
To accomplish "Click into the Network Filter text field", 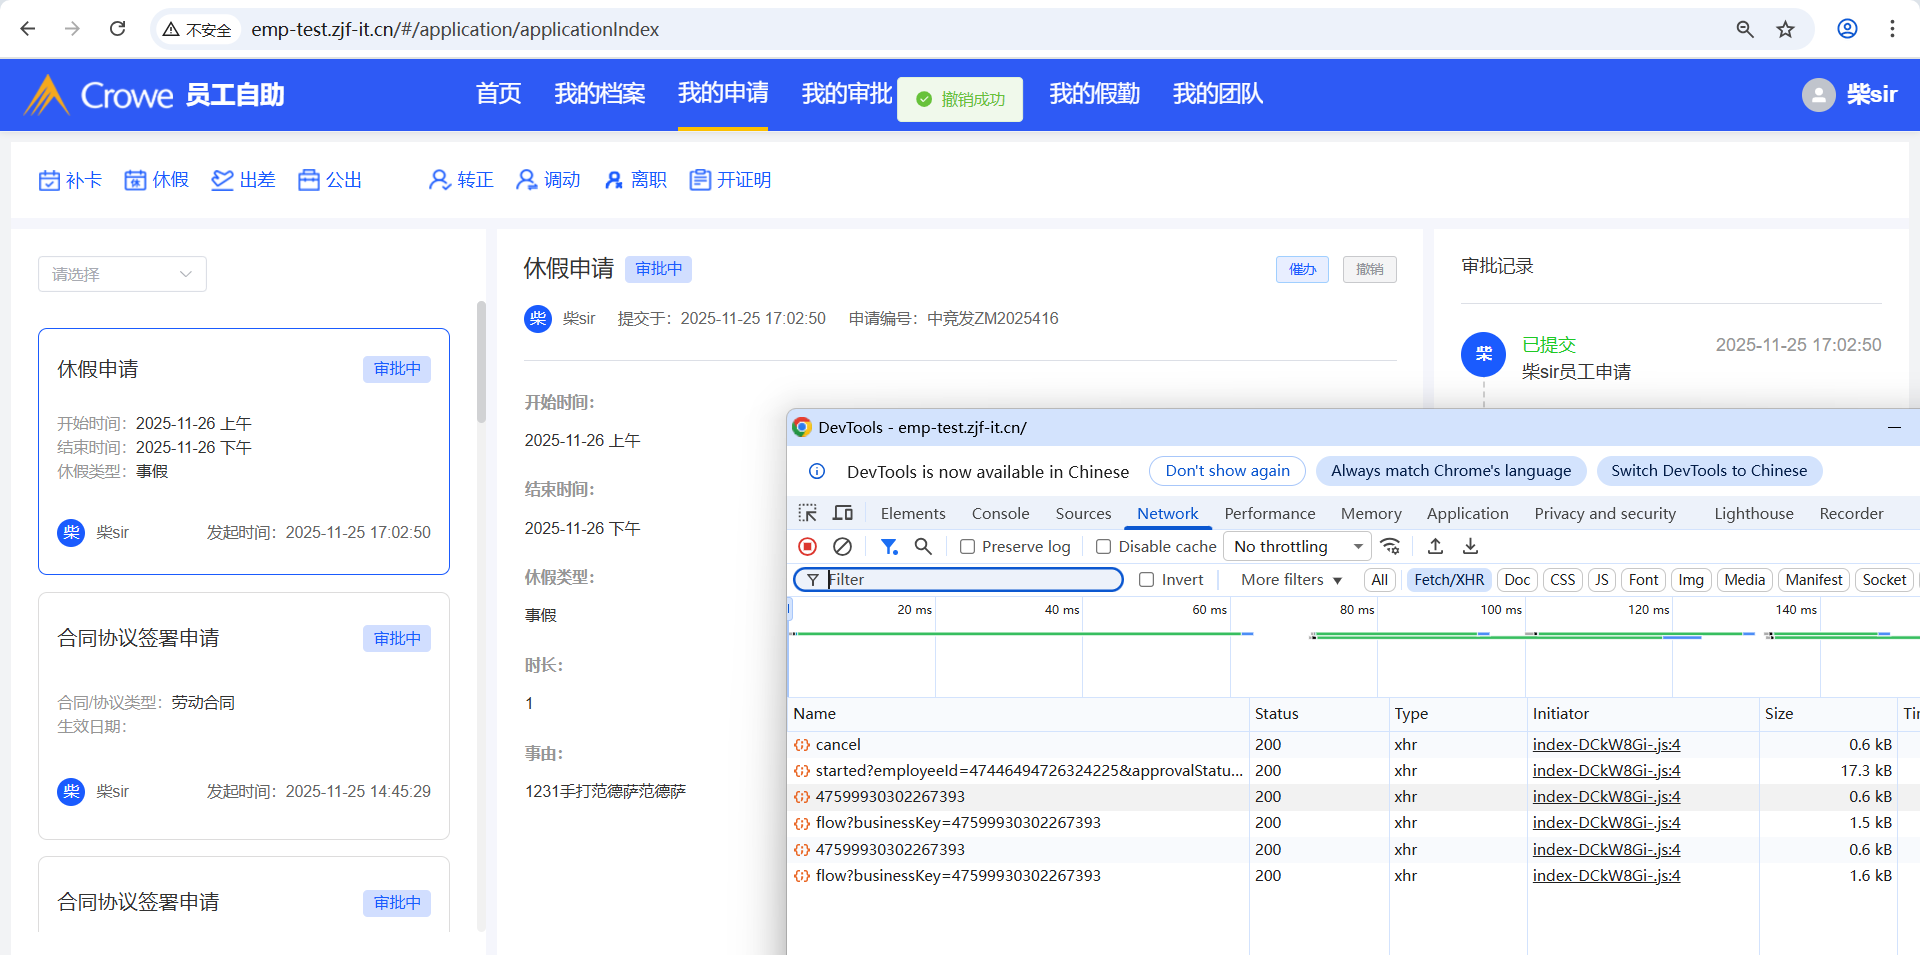I will (x=970, y=580).
